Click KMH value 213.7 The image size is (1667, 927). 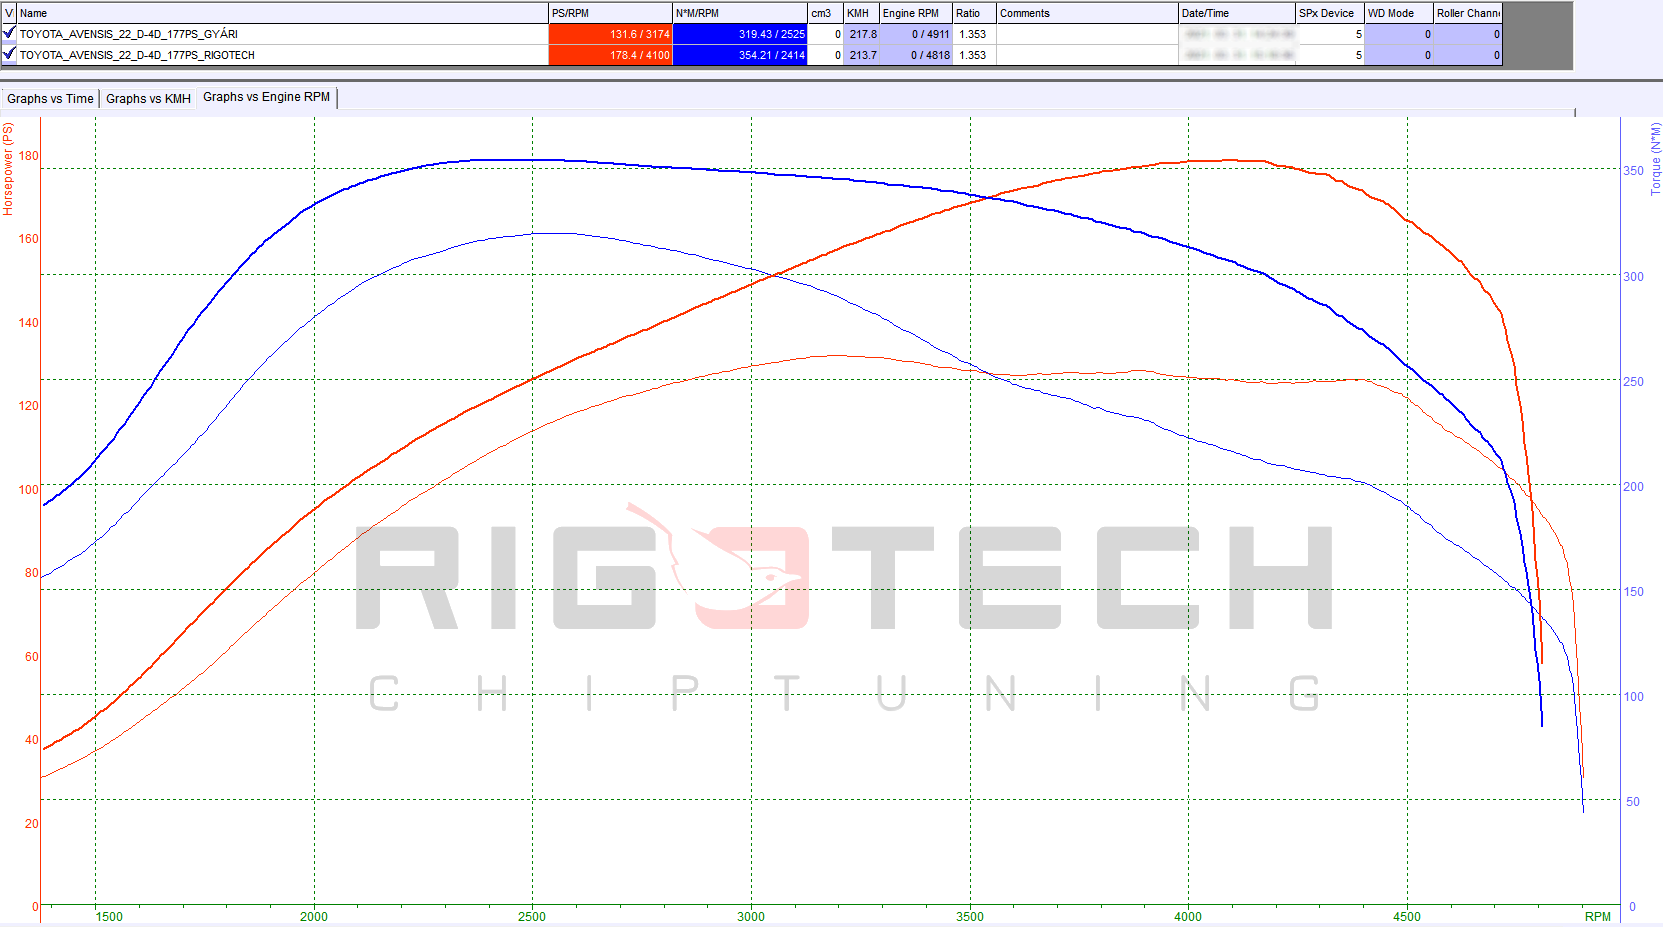coord(863,55)
